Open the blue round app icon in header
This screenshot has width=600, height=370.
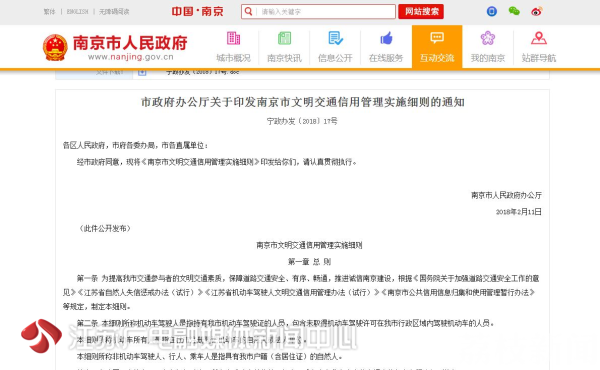492,11
